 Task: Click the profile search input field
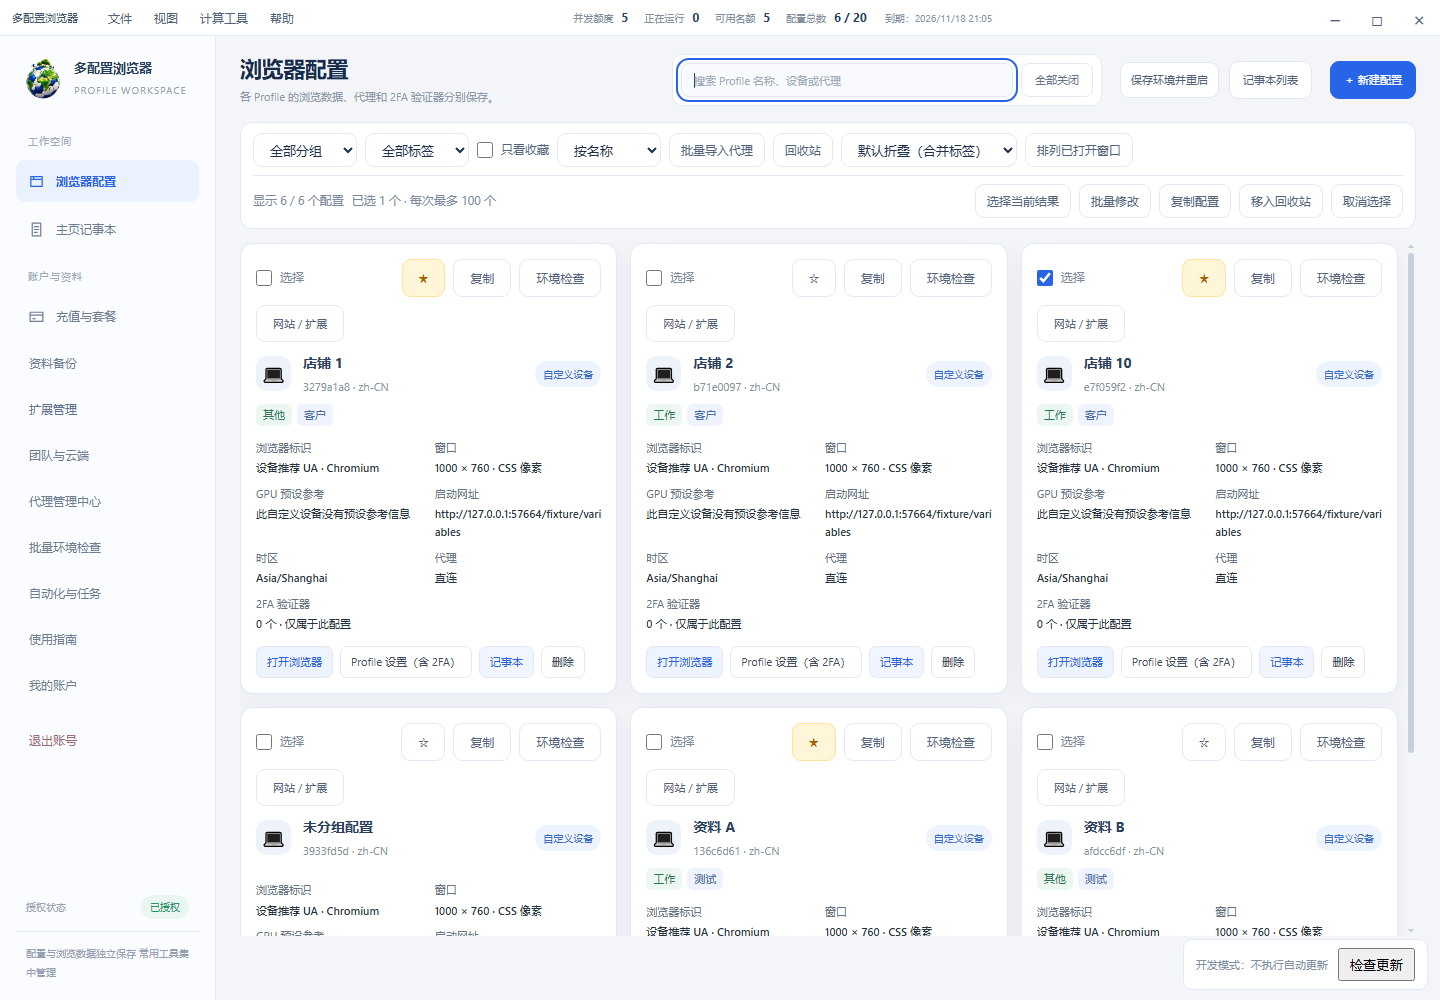[847, 80]
